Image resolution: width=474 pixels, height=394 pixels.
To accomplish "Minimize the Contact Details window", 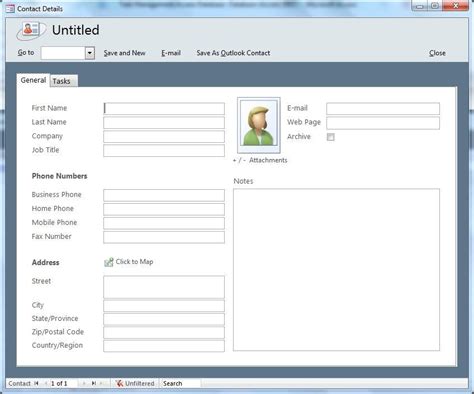I will [x=420, y=6].
